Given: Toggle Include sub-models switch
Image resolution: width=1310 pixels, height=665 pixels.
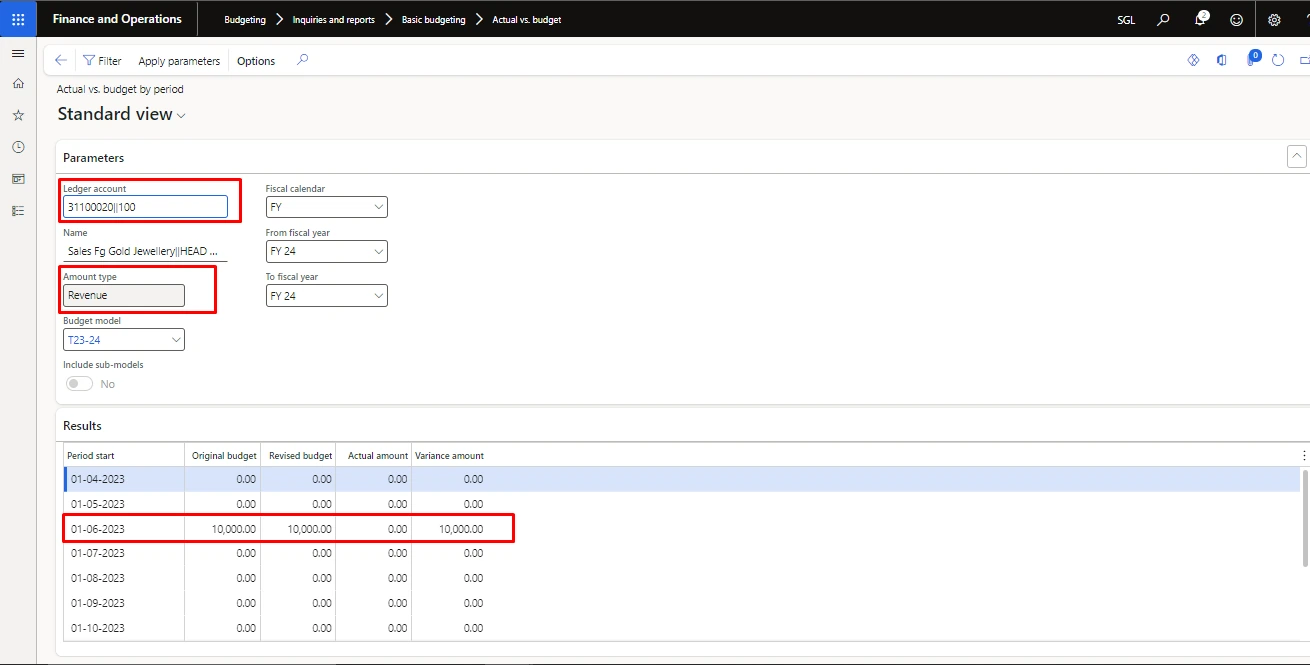Looking at the screenshot, I should click(x=79, y=384).
